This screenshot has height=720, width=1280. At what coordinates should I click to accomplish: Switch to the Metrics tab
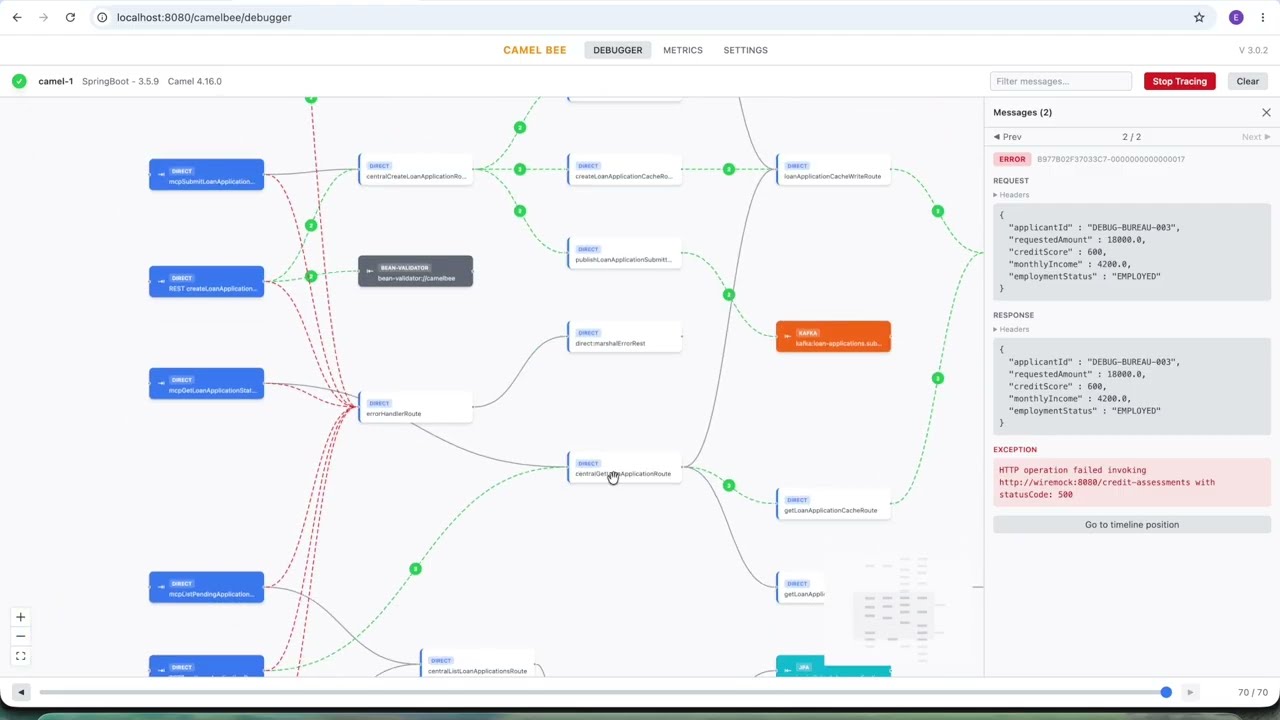coord(683,50)
